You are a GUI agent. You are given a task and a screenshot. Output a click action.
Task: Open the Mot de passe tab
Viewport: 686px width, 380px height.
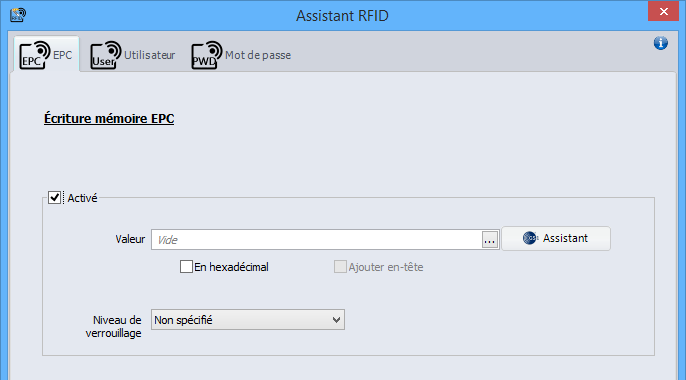[x=241, y=55]
